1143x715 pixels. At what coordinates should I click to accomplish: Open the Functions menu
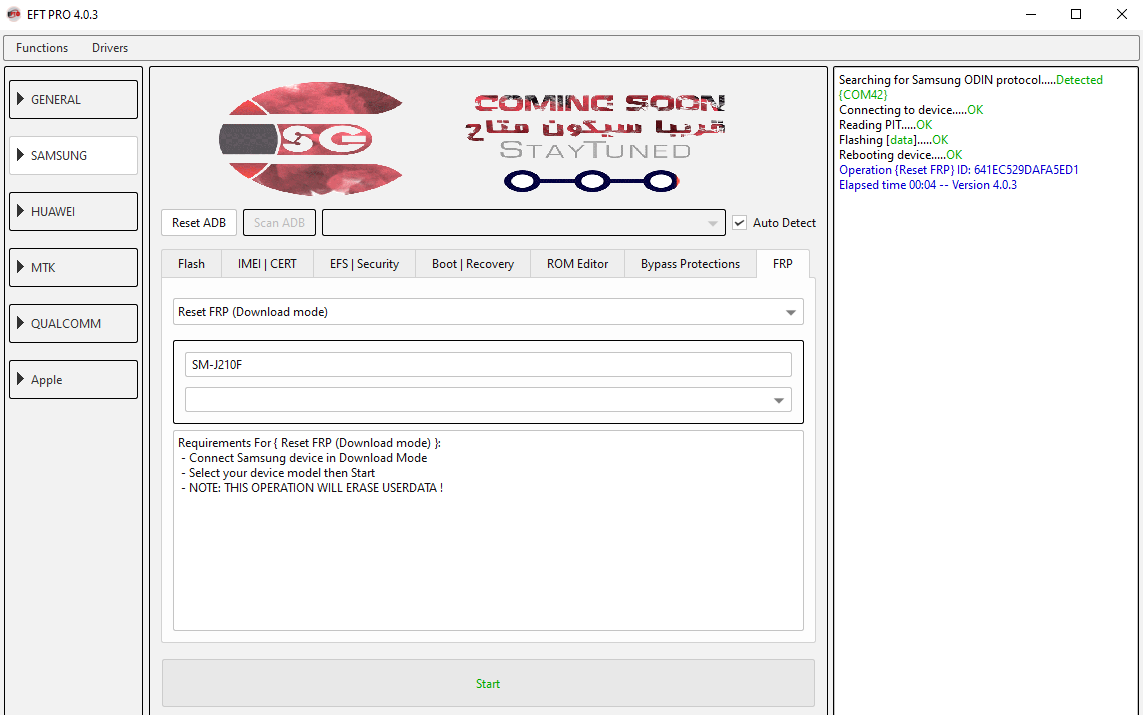click(x=42, y=48)
